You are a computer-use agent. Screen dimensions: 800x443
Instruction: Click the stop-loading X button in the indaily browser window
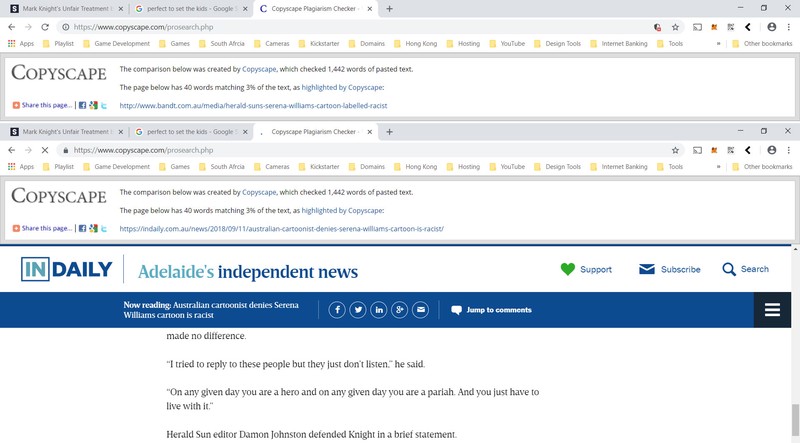click(x=45, y=150)
